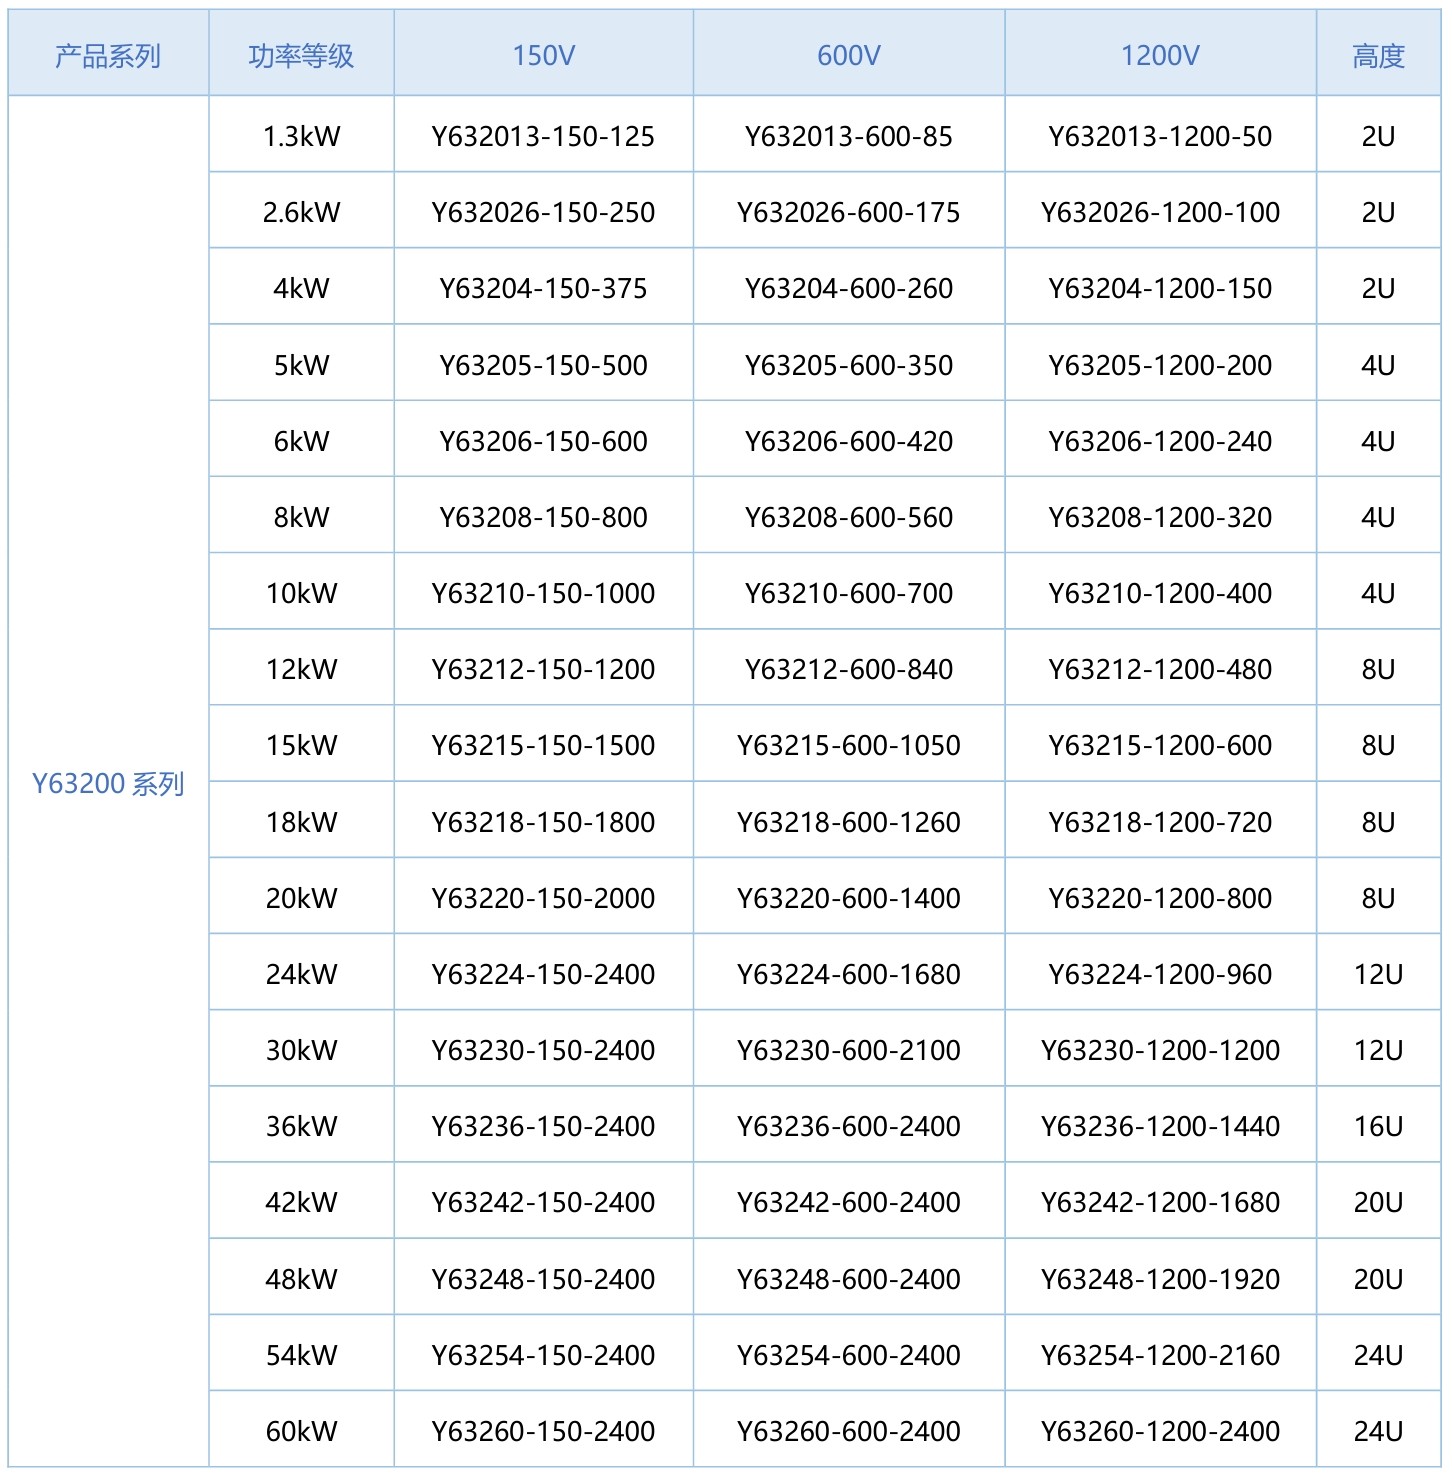The height and width of the screenshot is (1480, 1452).
Task: Click the 16U height cell
Action: coord(1378,1126)
